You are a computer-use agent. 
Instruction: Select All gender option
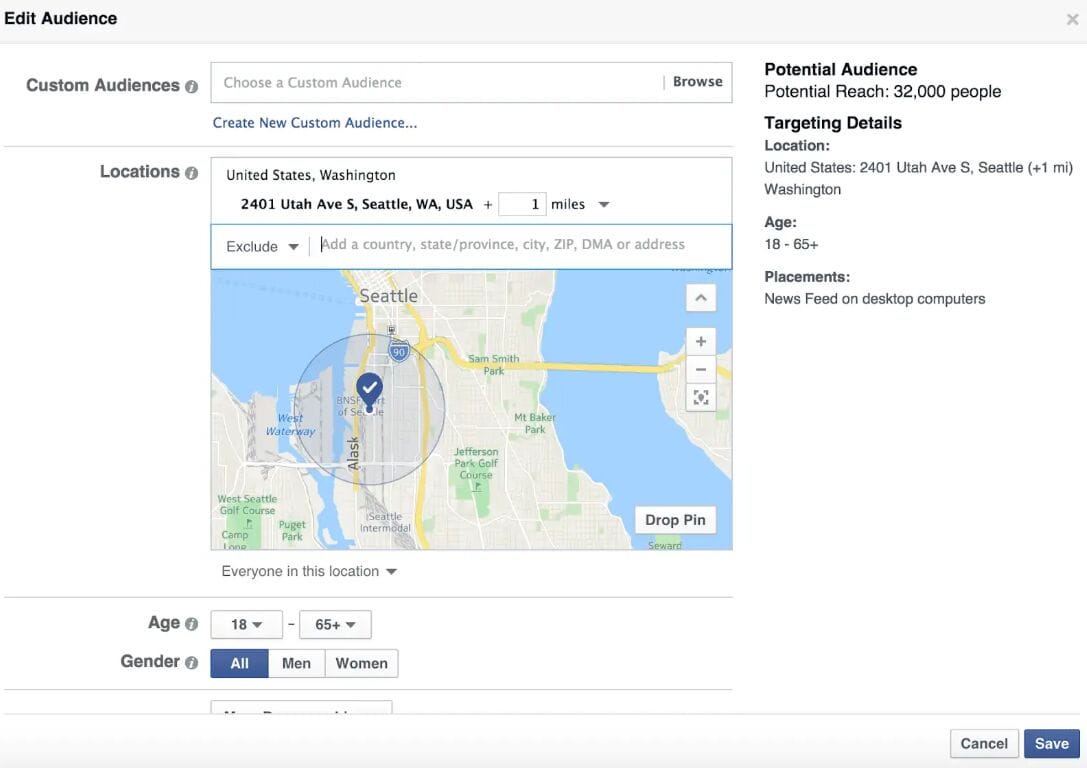tap(239, 663)
